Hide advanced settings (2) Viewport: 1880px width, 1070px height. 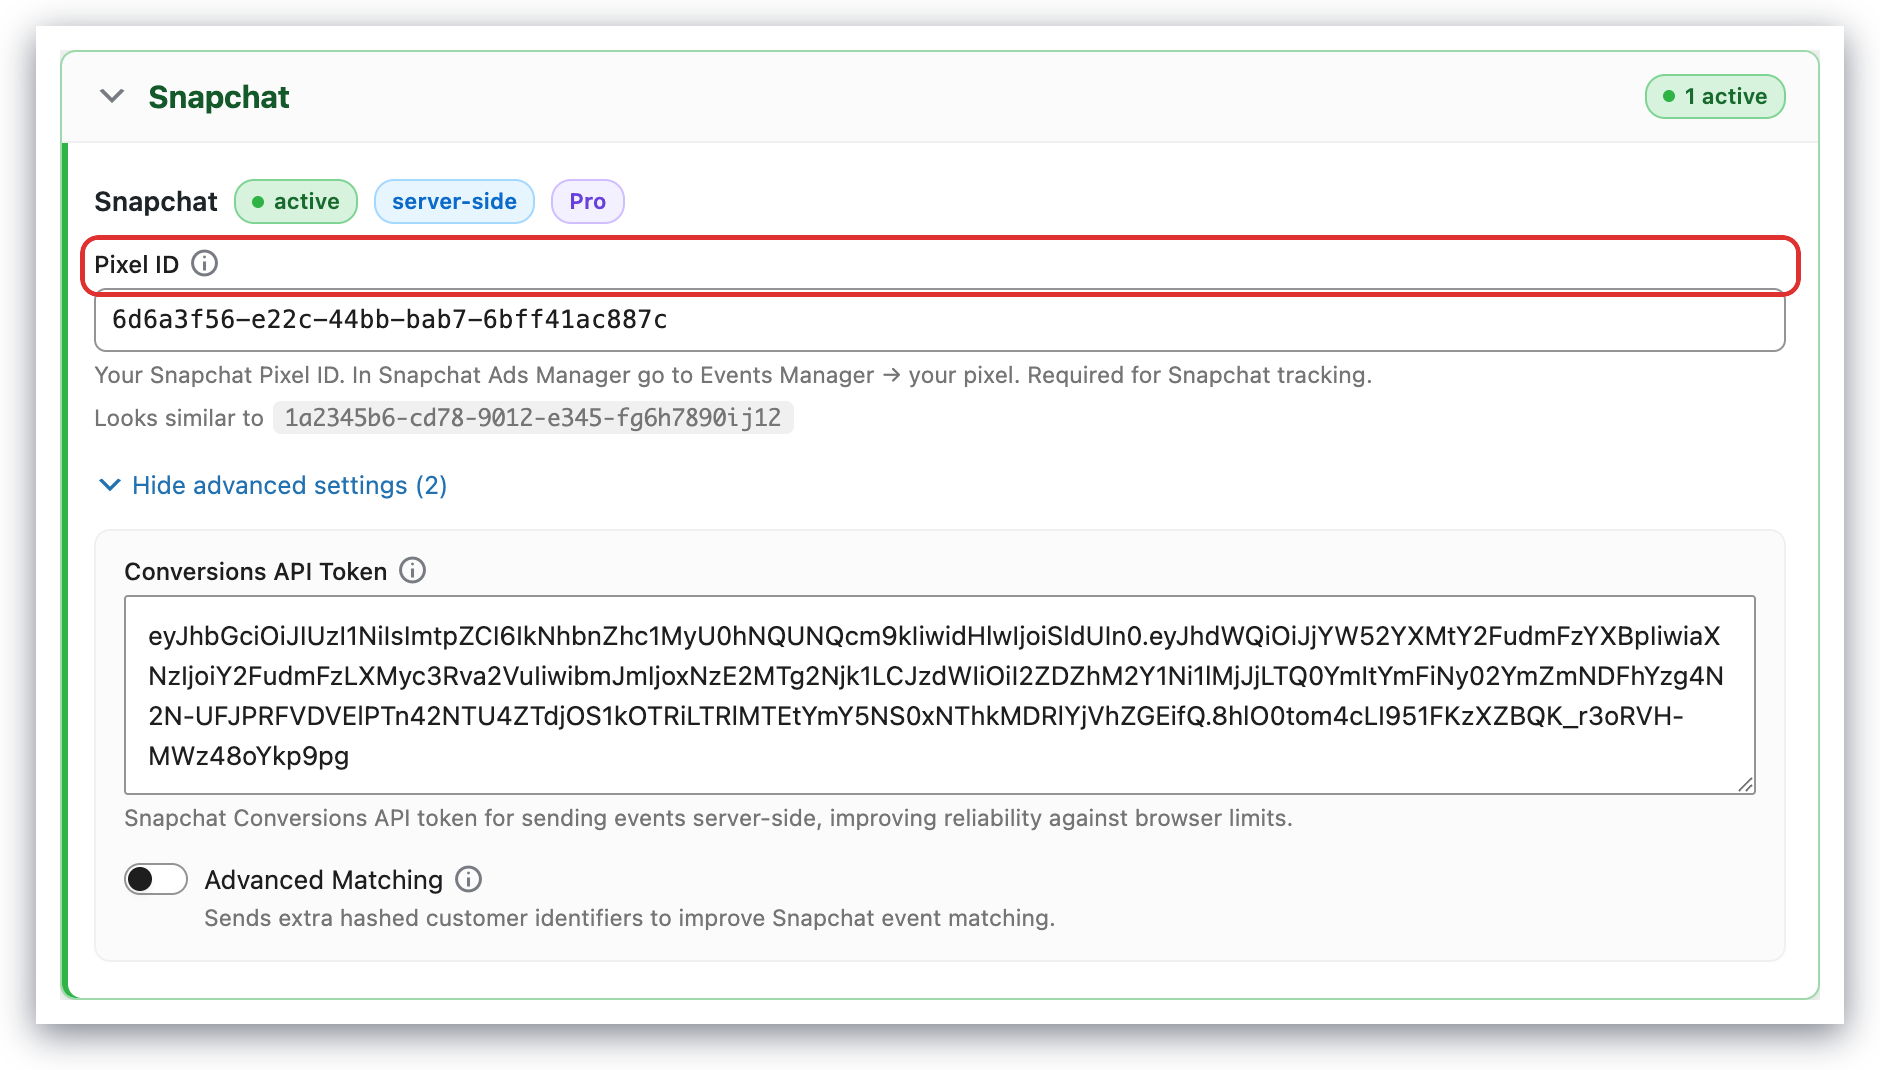[x=272, y=485]
